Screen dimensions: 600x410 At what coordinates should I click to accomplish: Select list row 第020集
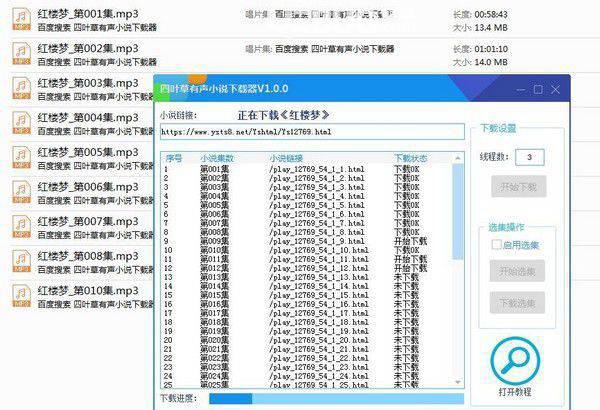(x=306, y=340)
